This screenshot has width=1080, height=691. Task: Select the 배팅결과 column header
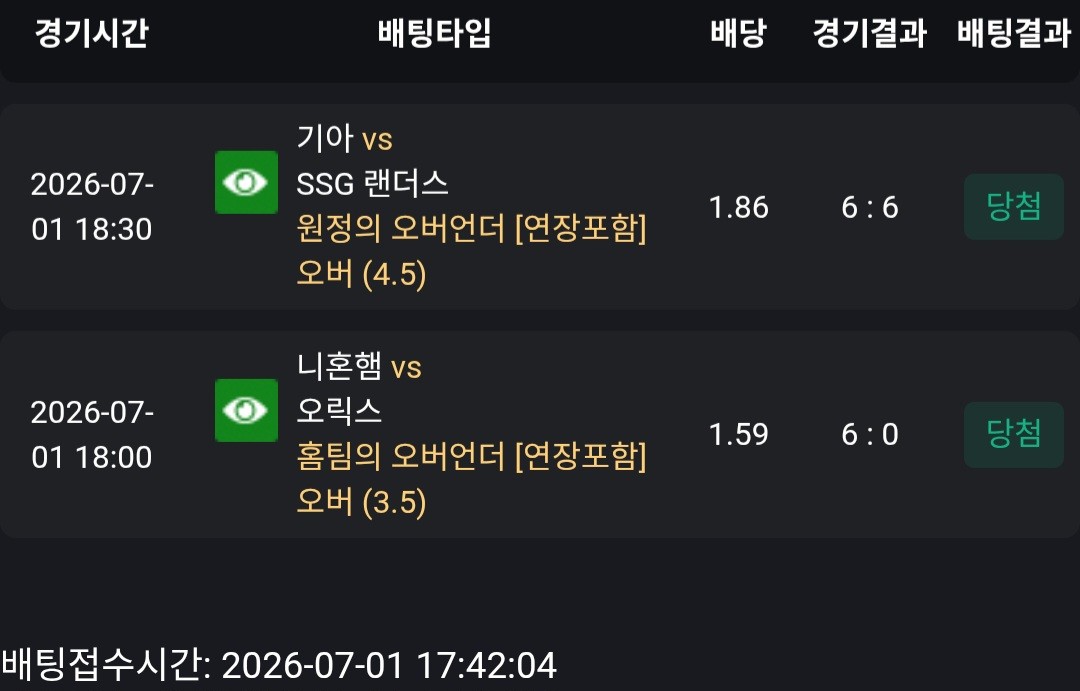[1015, 33]
